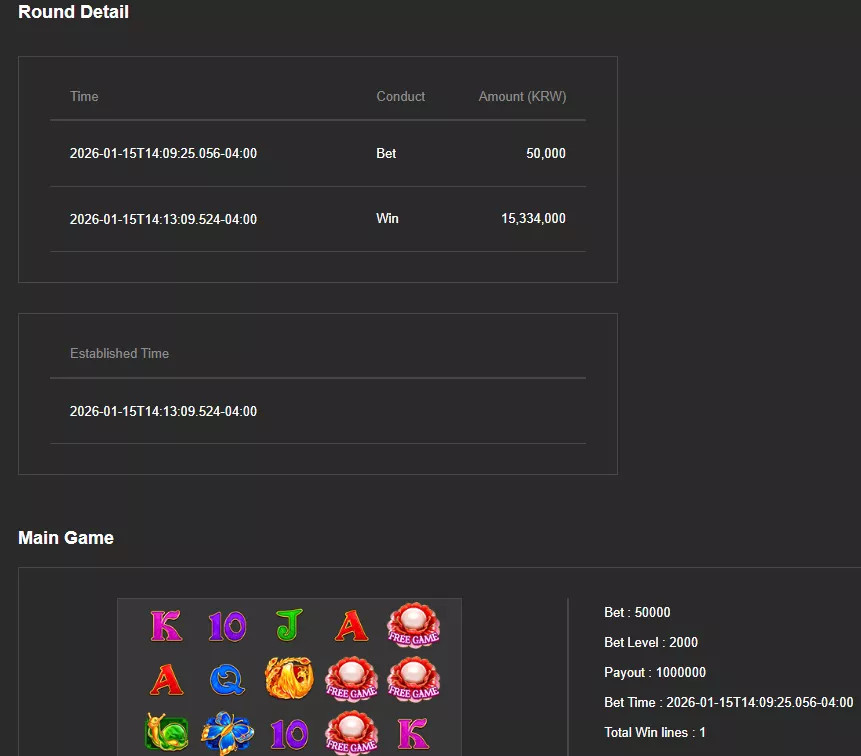Click the green J symbol on the reels
This screenshot has width=861, height=756.
pos(289,625)
